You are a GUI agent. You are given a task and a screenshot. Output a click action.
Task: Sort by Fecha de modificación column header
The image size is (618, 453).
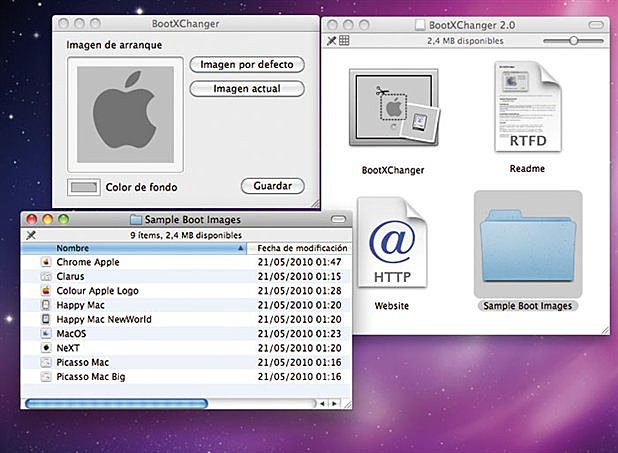(299, 248)
